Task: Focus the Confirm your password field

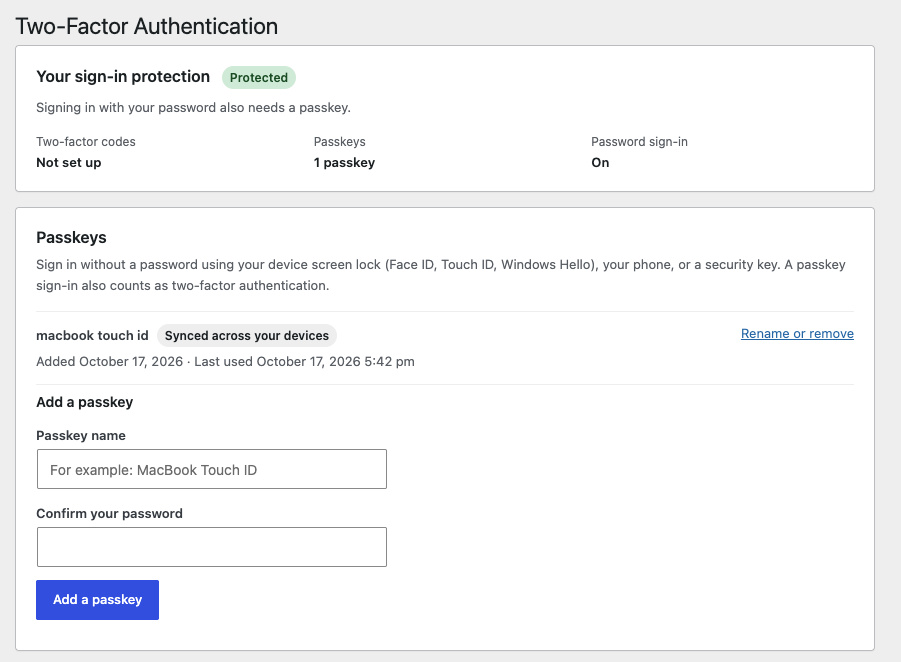Action: coord(211,546)
